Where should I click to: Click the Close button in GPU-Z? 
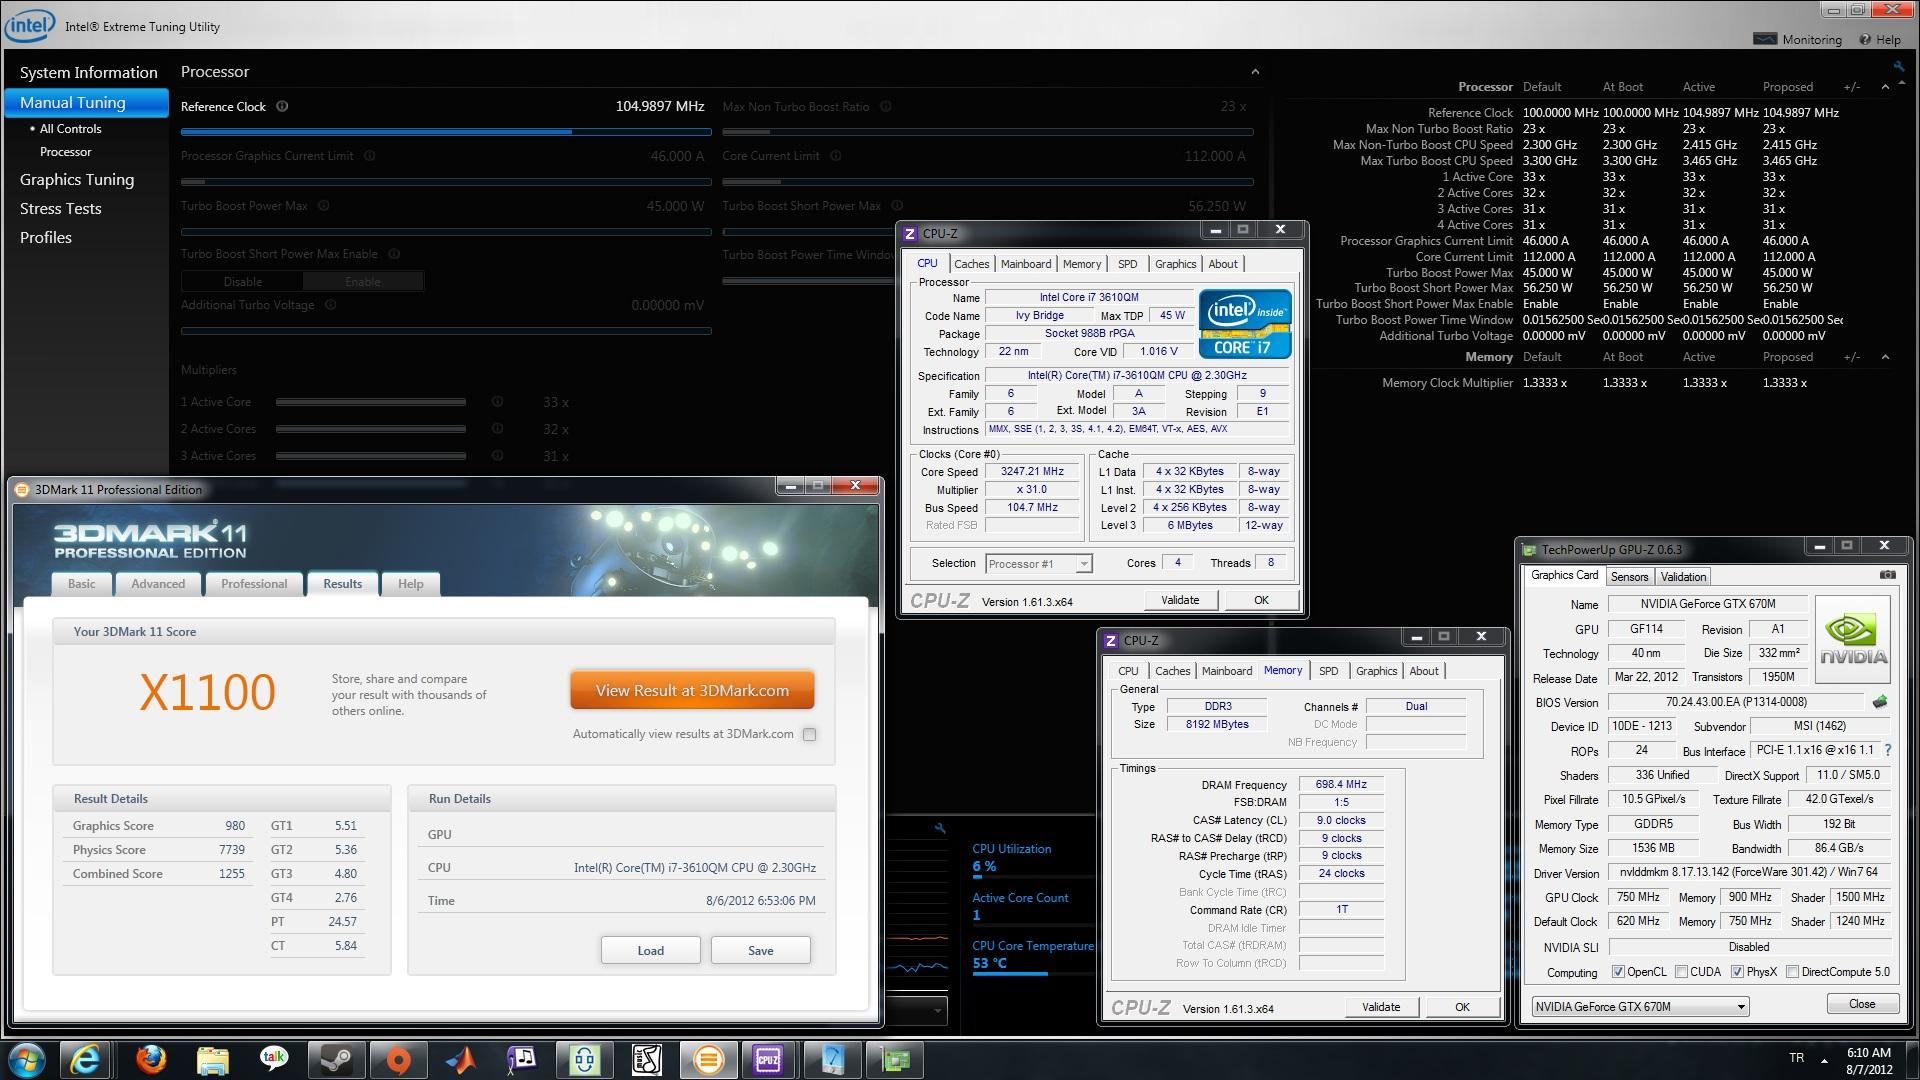(1862, 1004)
